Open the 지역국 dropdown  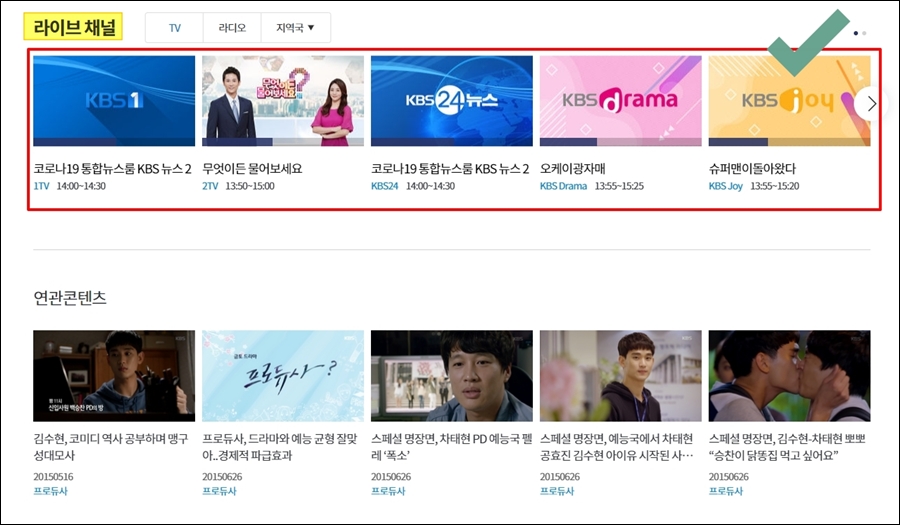(x=296, y=28)
